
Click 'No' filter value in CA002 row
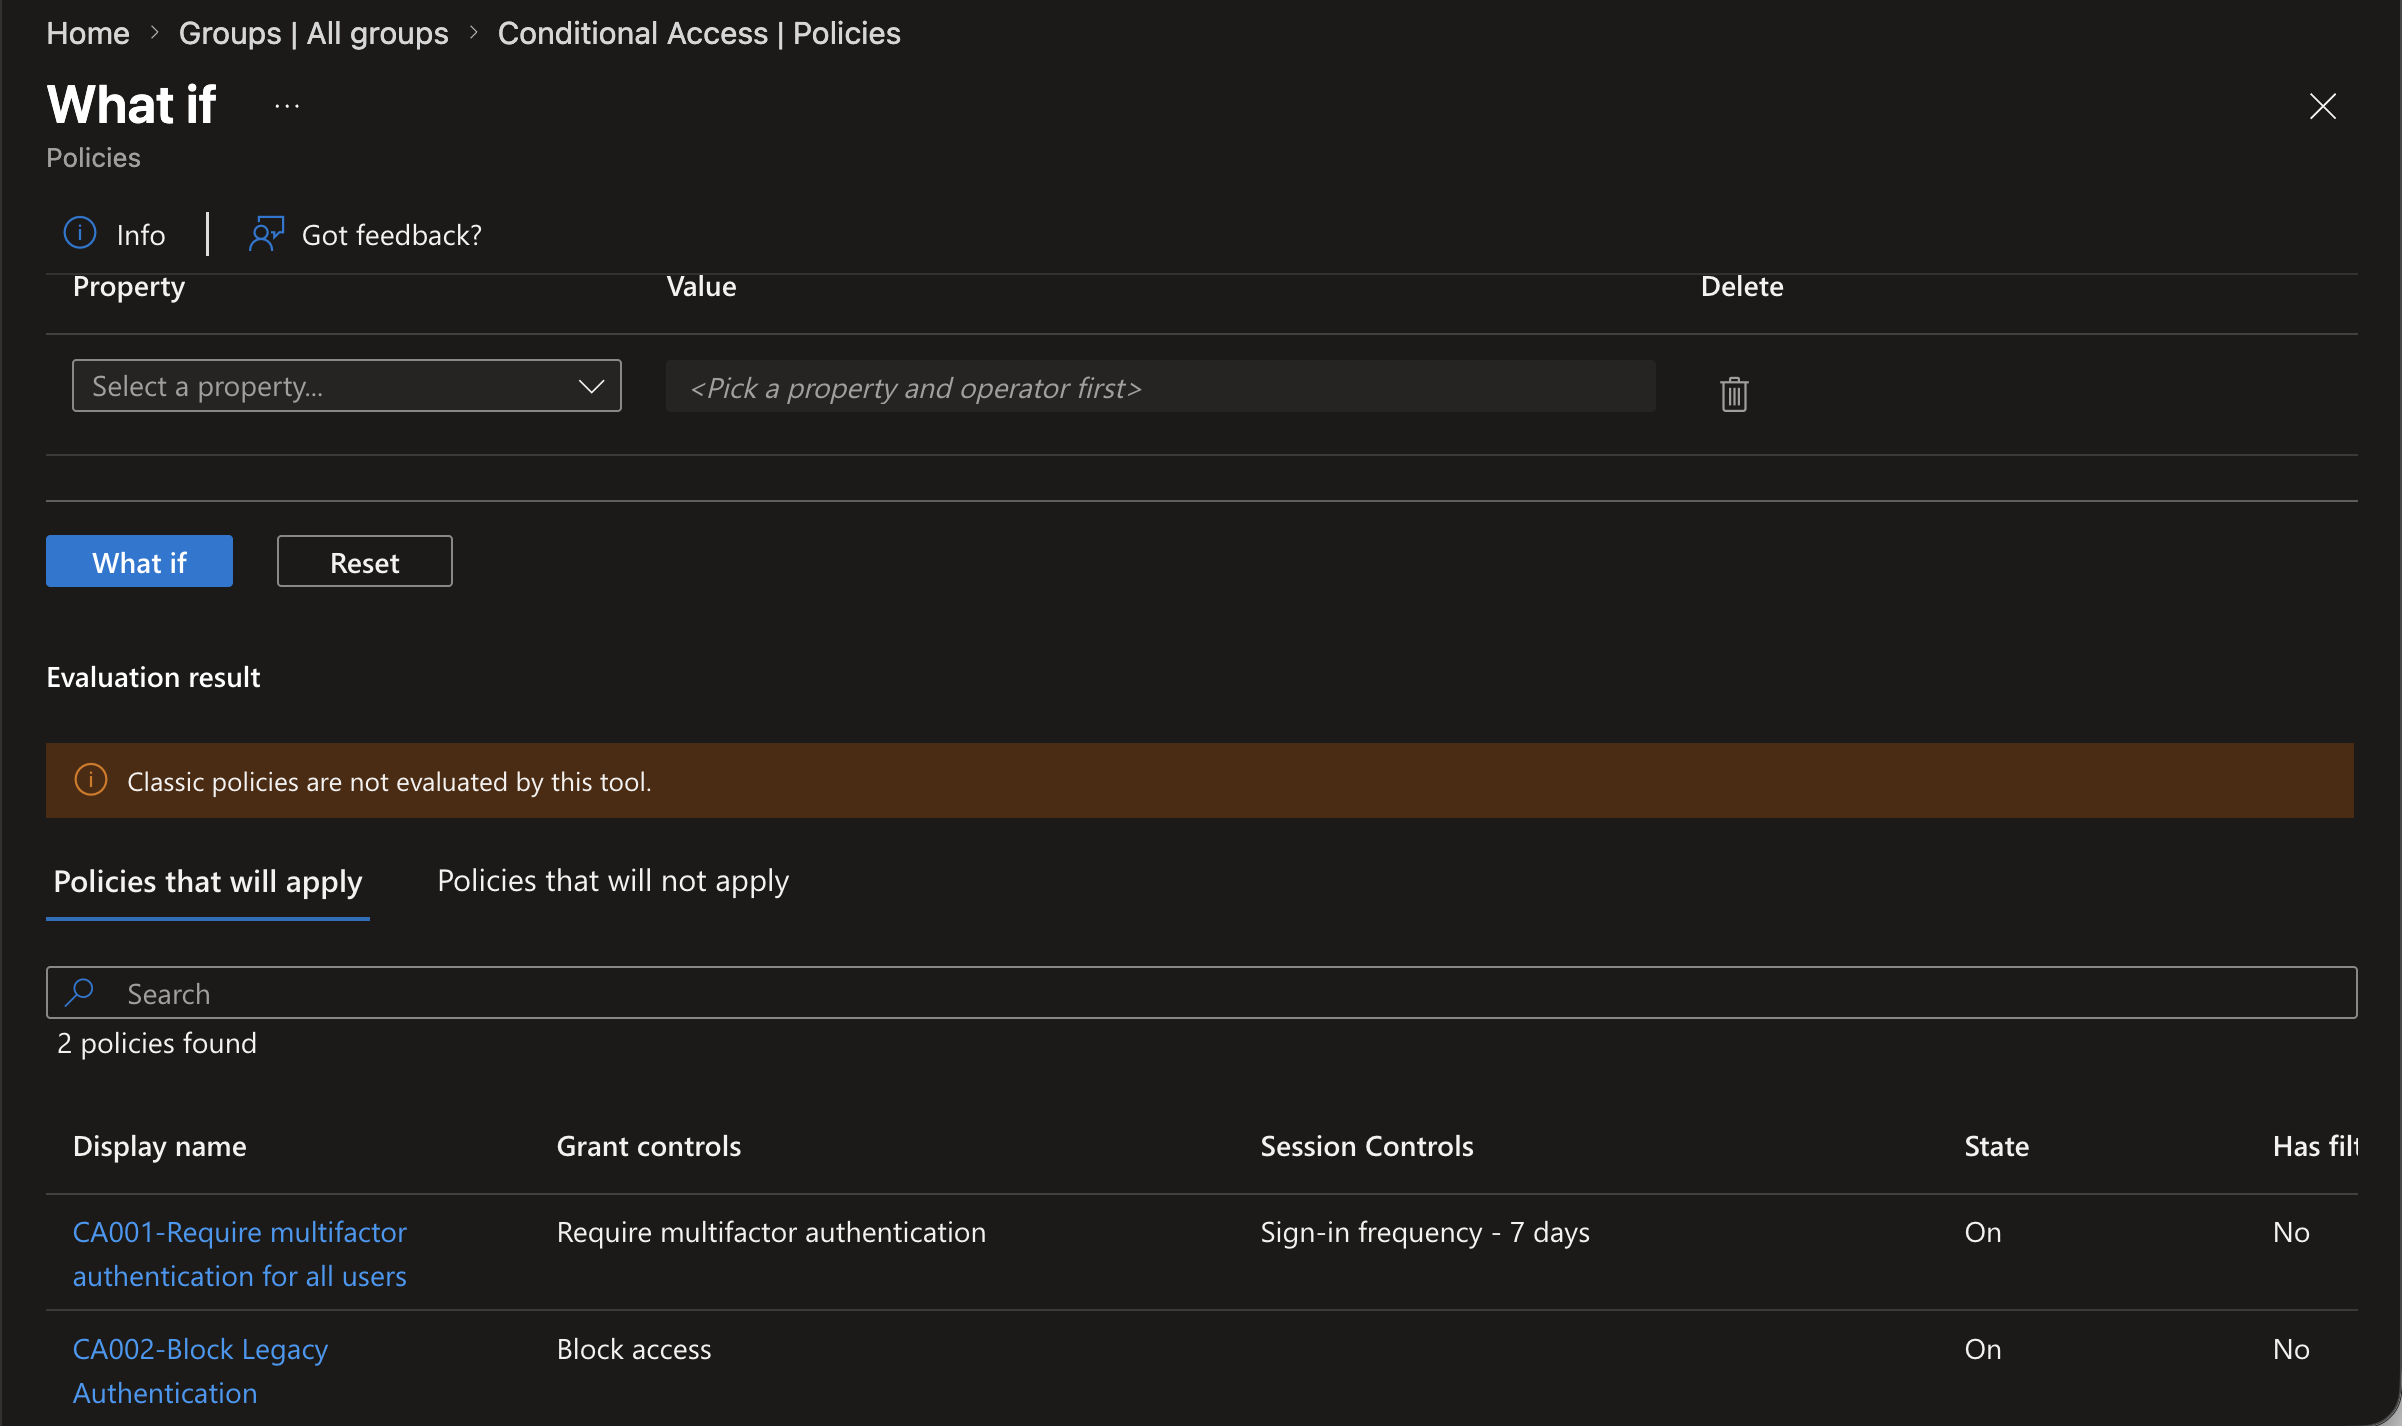(2291, 1349)
